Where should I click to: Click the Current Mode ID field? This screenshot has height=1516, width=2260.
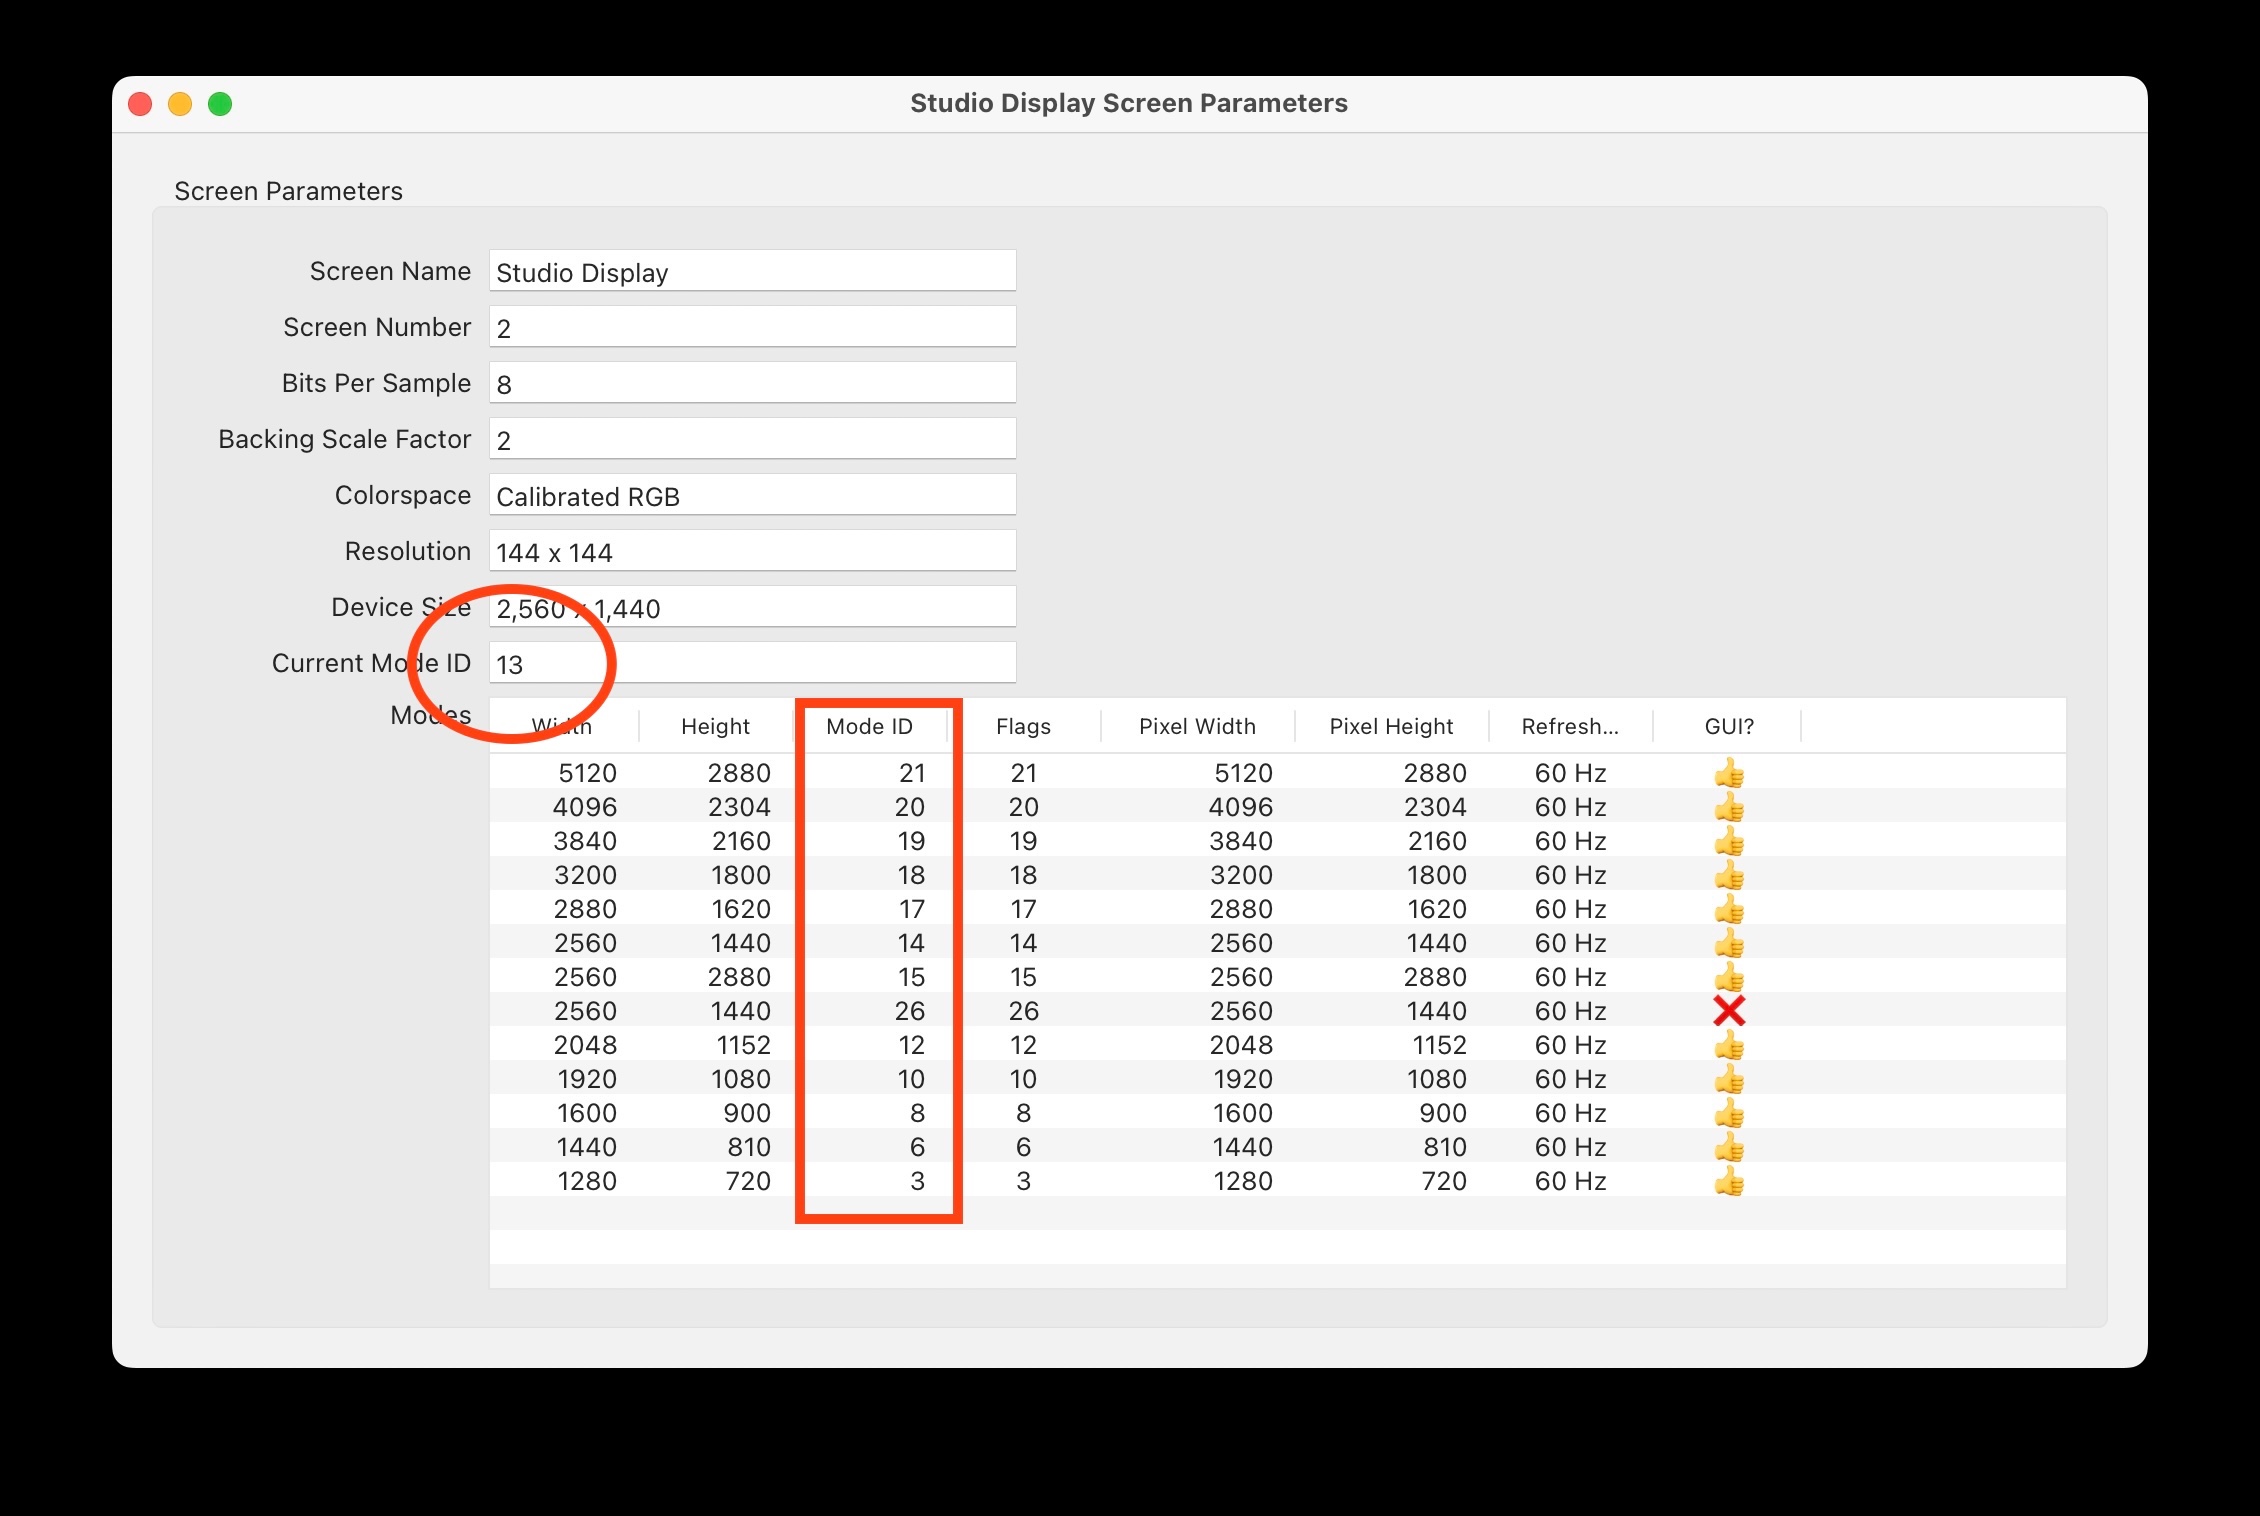[752, 664]
